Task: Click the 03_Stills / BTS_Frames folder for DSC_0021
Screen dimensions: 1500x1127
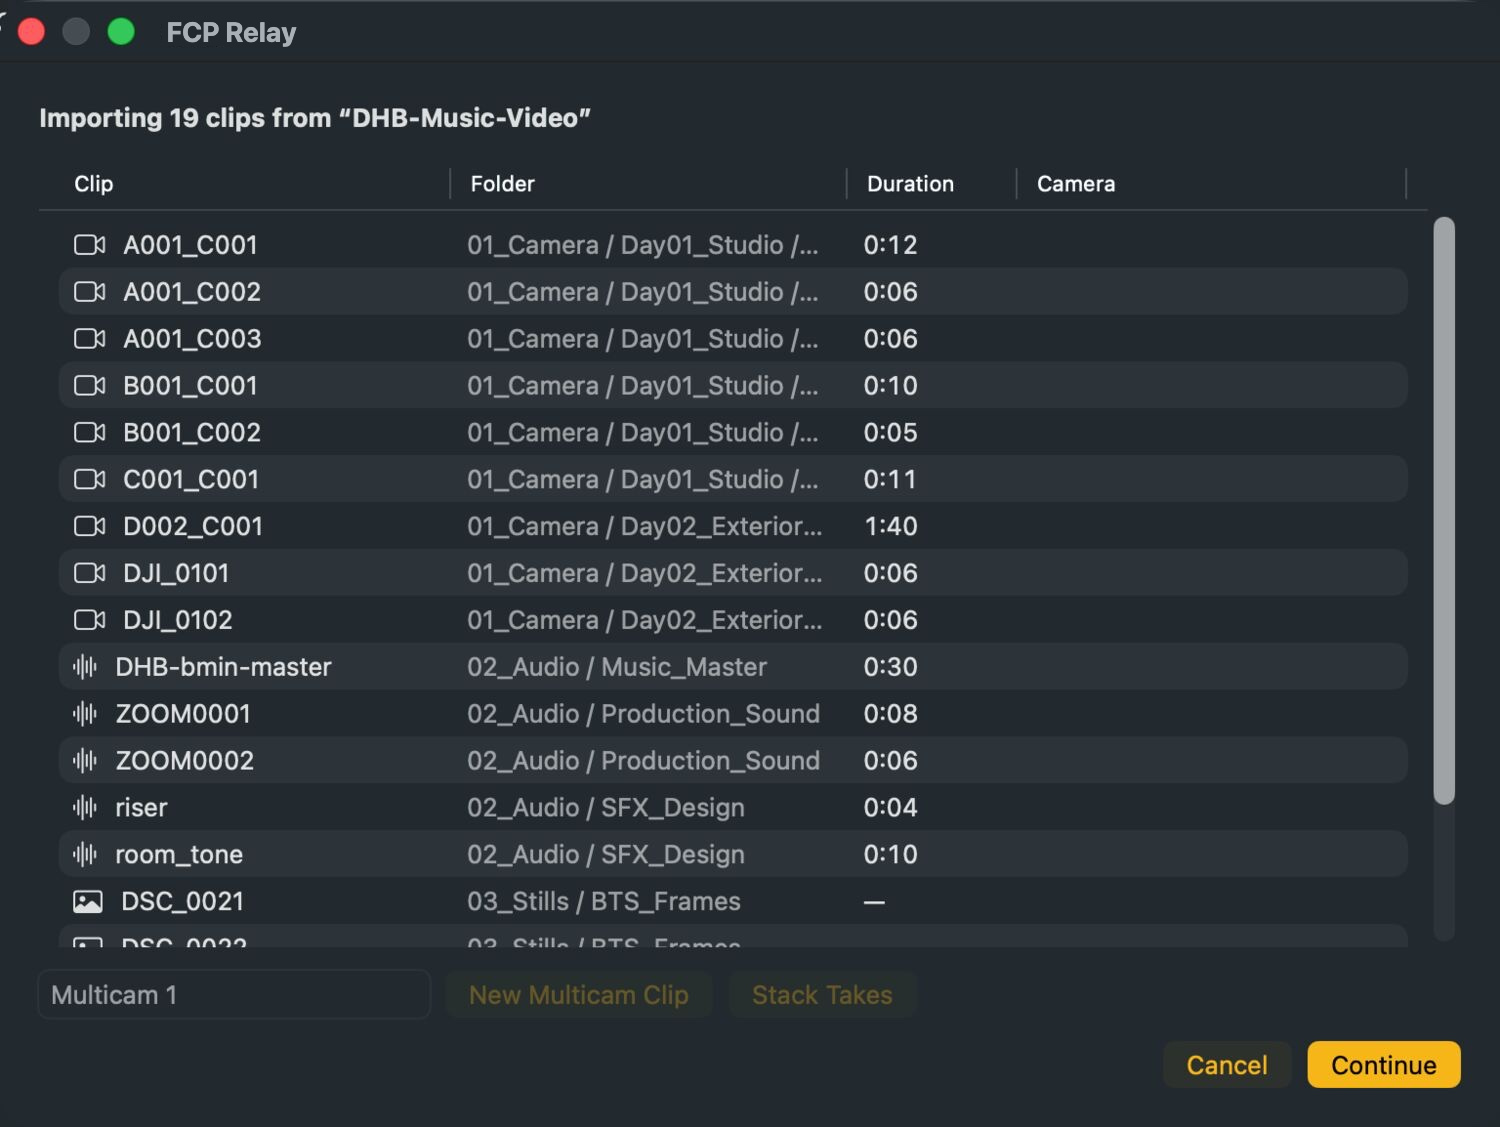Action: [x=604, y=902]
